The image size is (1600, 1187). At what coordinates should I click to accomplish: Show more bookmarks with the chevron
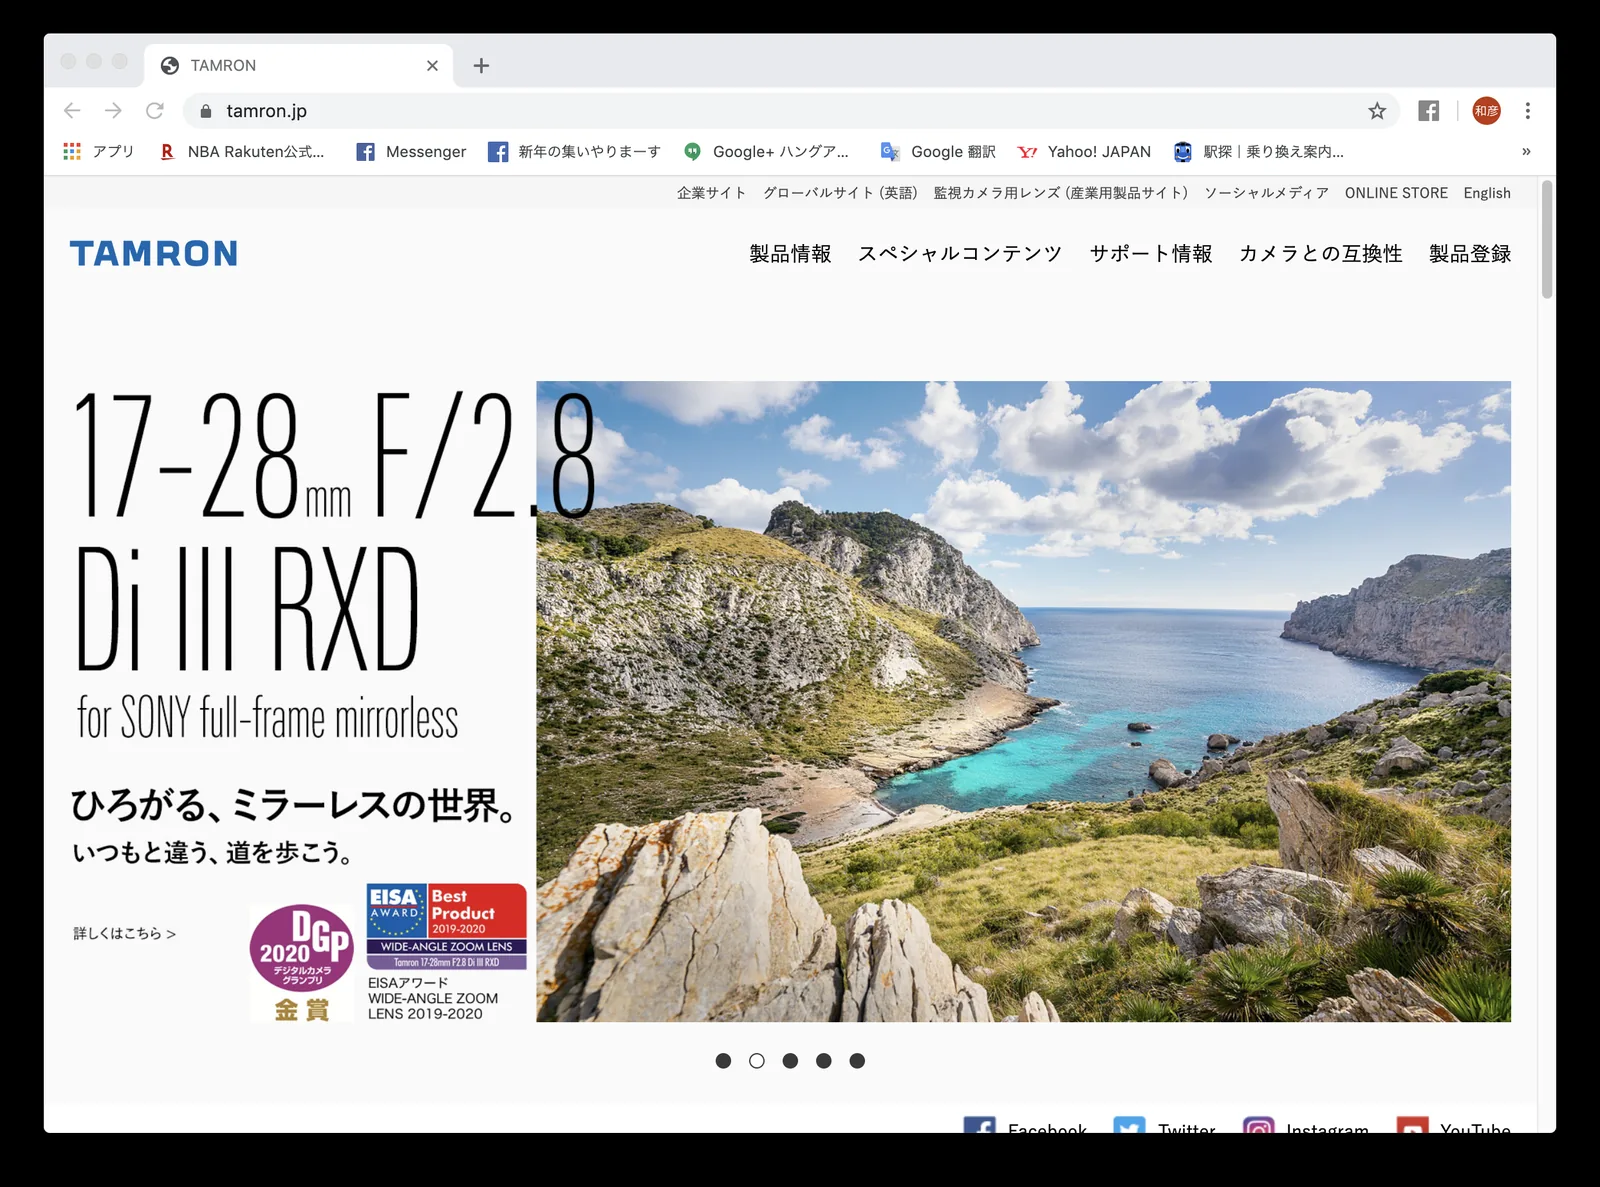[1526, 151]
